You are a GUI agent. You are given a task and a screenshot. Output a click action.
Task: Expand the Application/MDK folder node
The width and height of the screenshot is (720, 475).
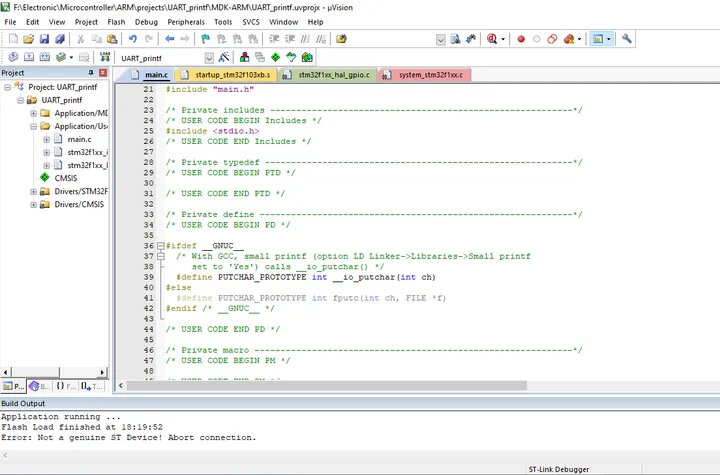click(x=33, y=113)
